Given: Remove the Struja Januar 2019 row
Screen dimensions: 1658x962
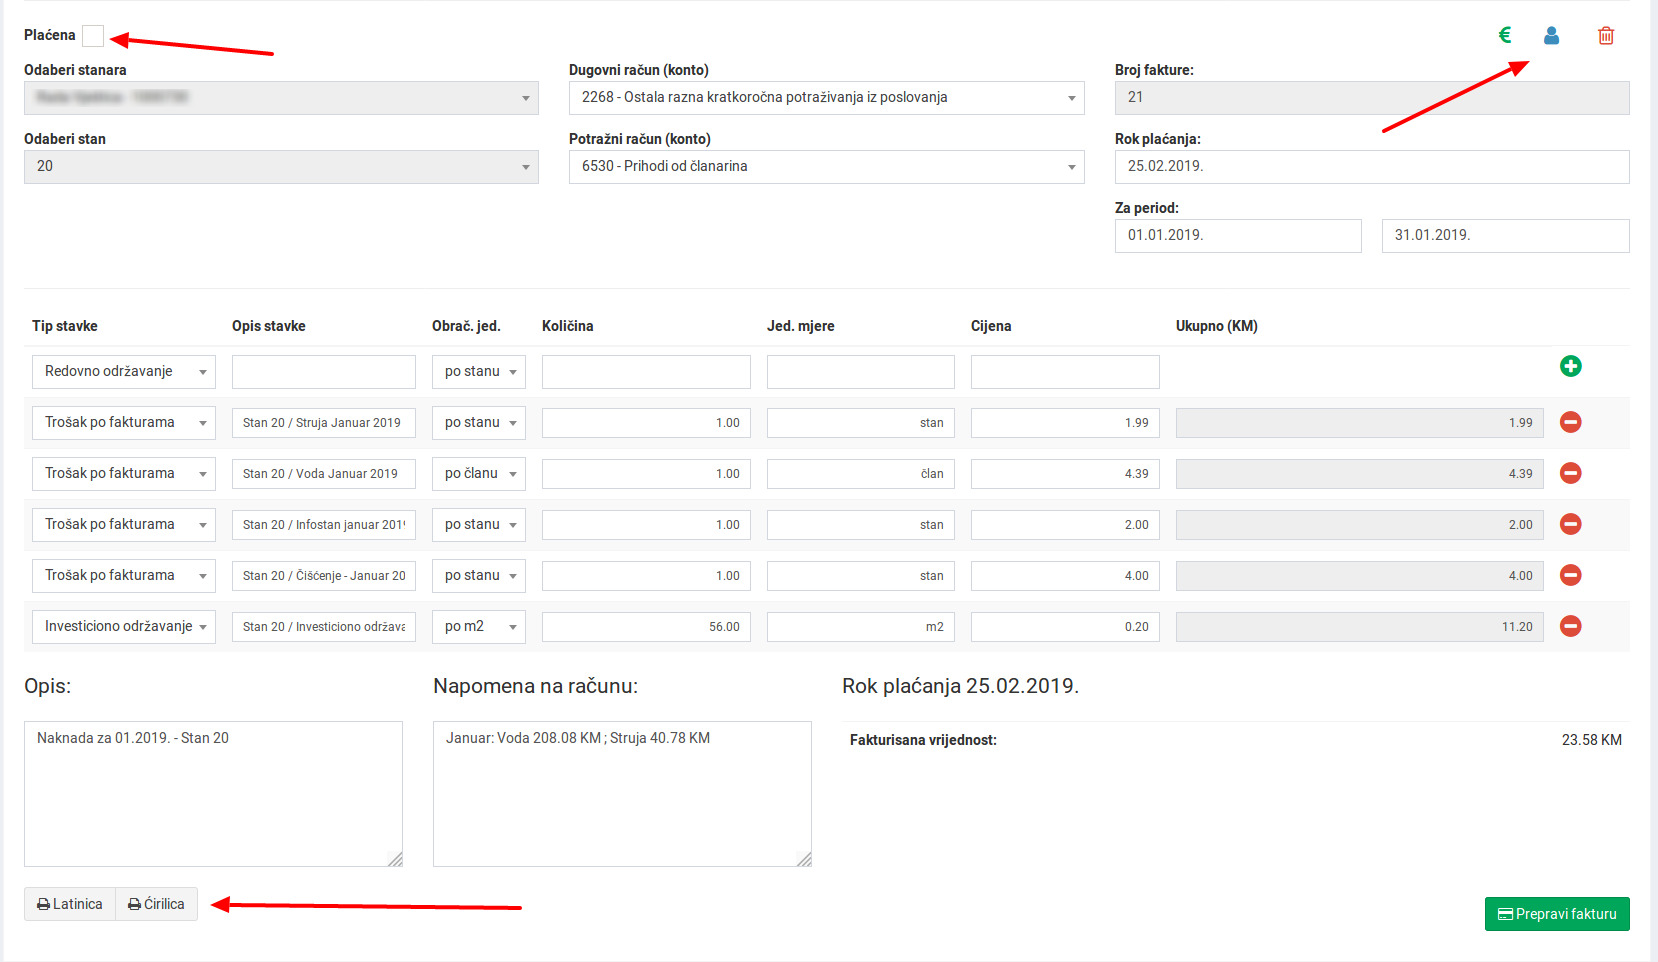Looking at the screenshot, I should pyautogui.click(x=1570, y=422).
